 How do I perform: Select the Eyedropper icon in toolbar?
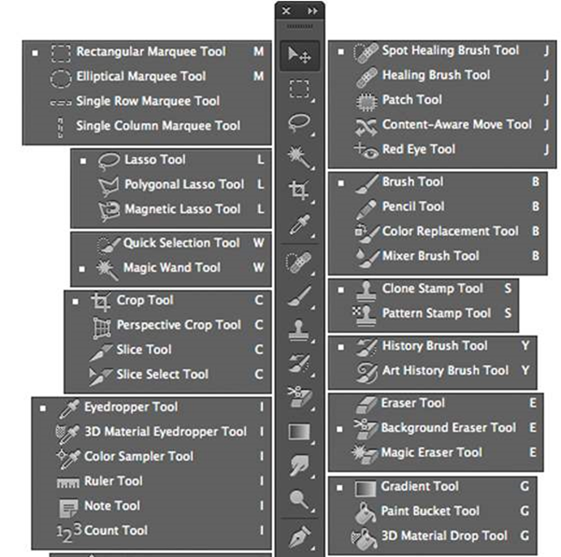pos(299,224)
